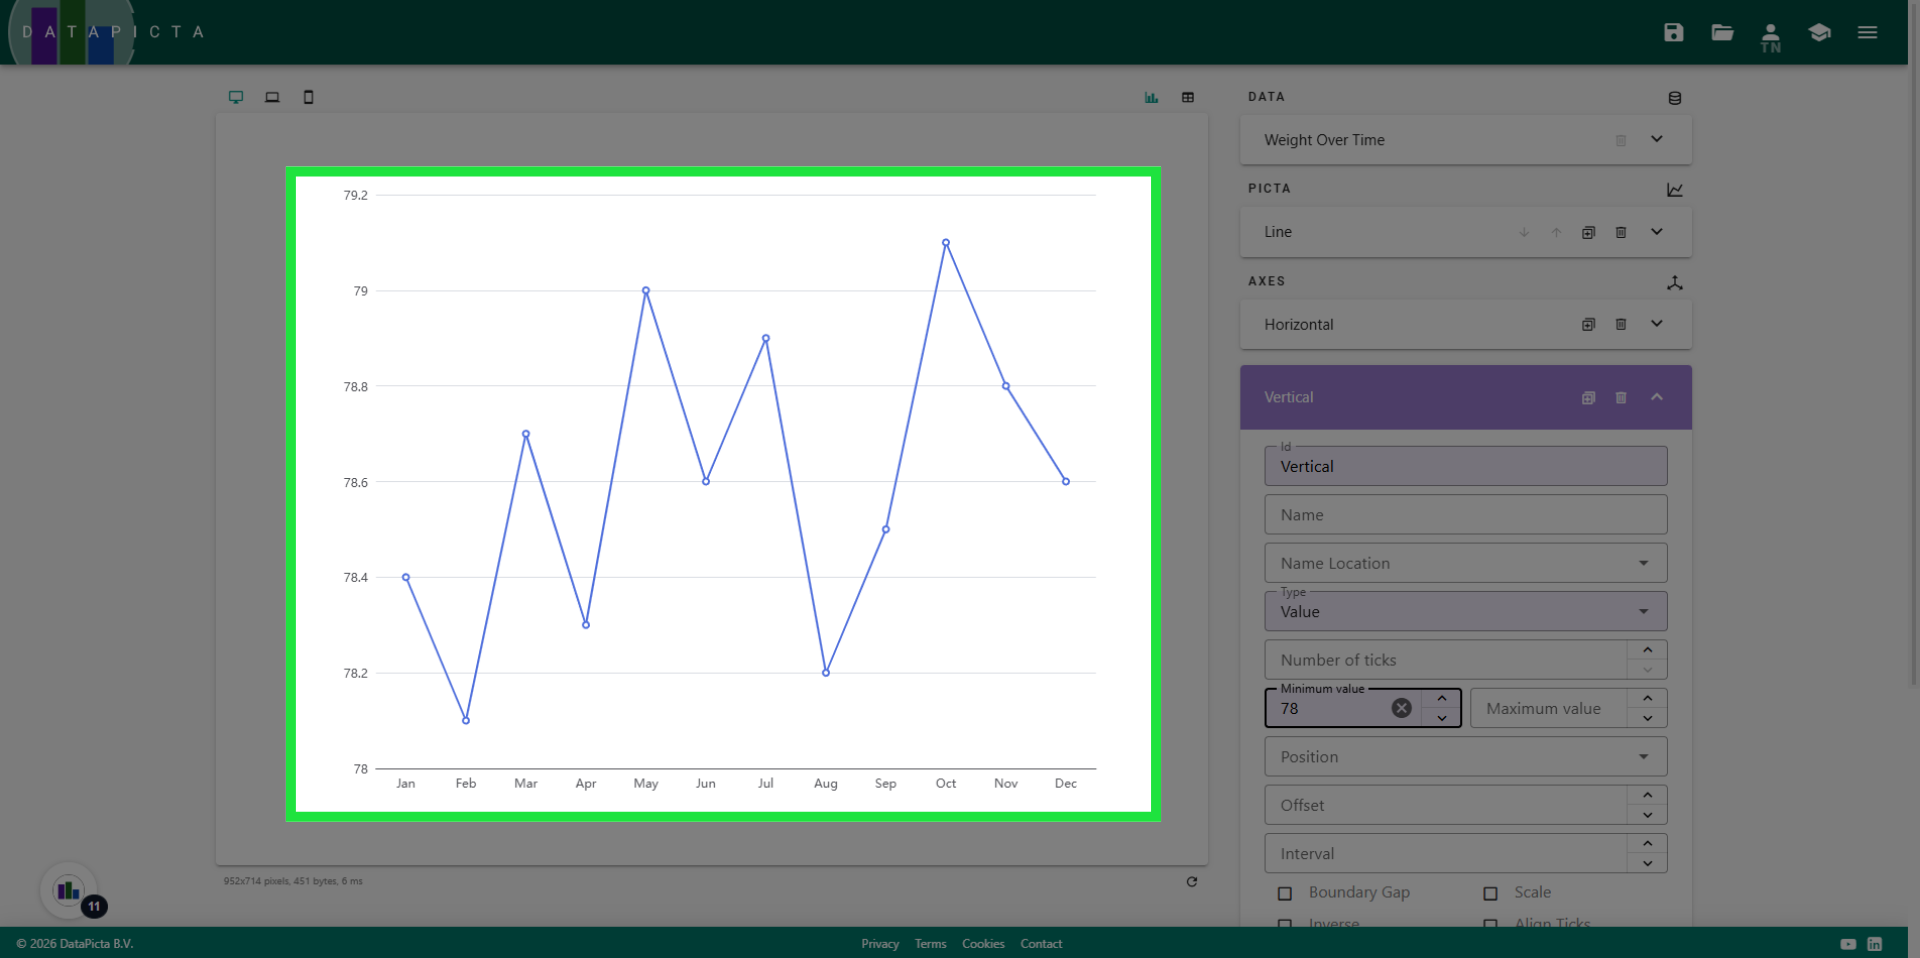Refresh the chart with reload icon
This screenshot has width=1920, height=958.
coord(1191,881)
